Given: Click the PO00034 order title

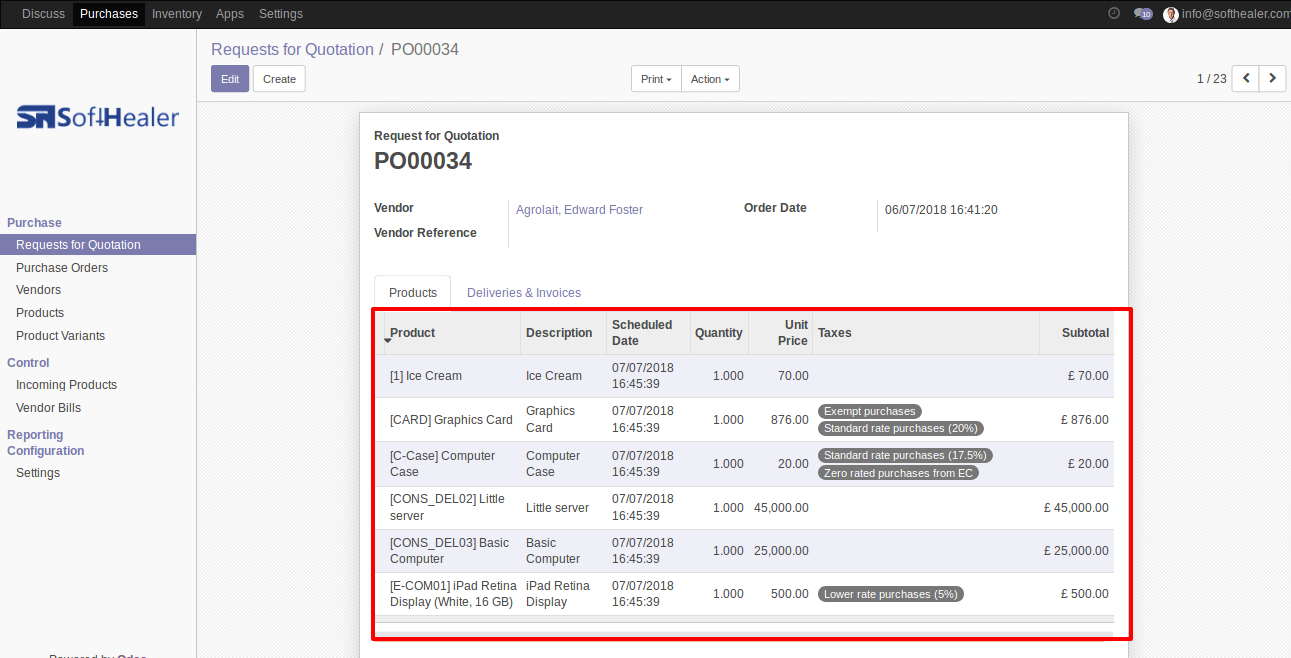Looking at the screenshot, I should pos(423,161).
